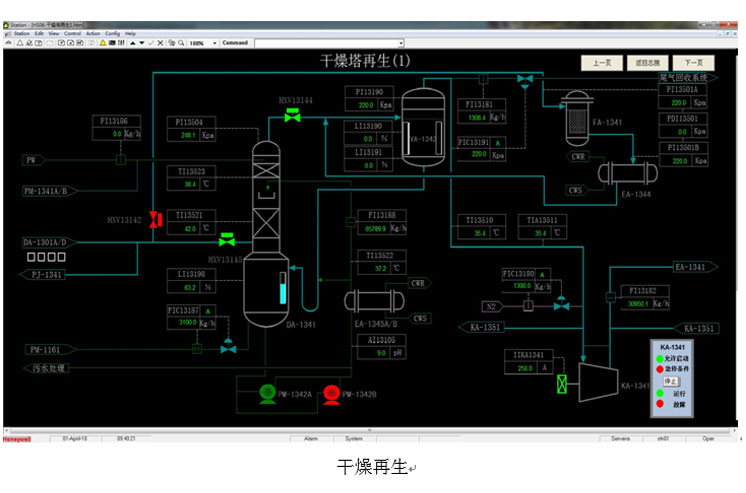
Task: Click the 停止 button in KA-1341 panel
Action: [x=671, y=381]
